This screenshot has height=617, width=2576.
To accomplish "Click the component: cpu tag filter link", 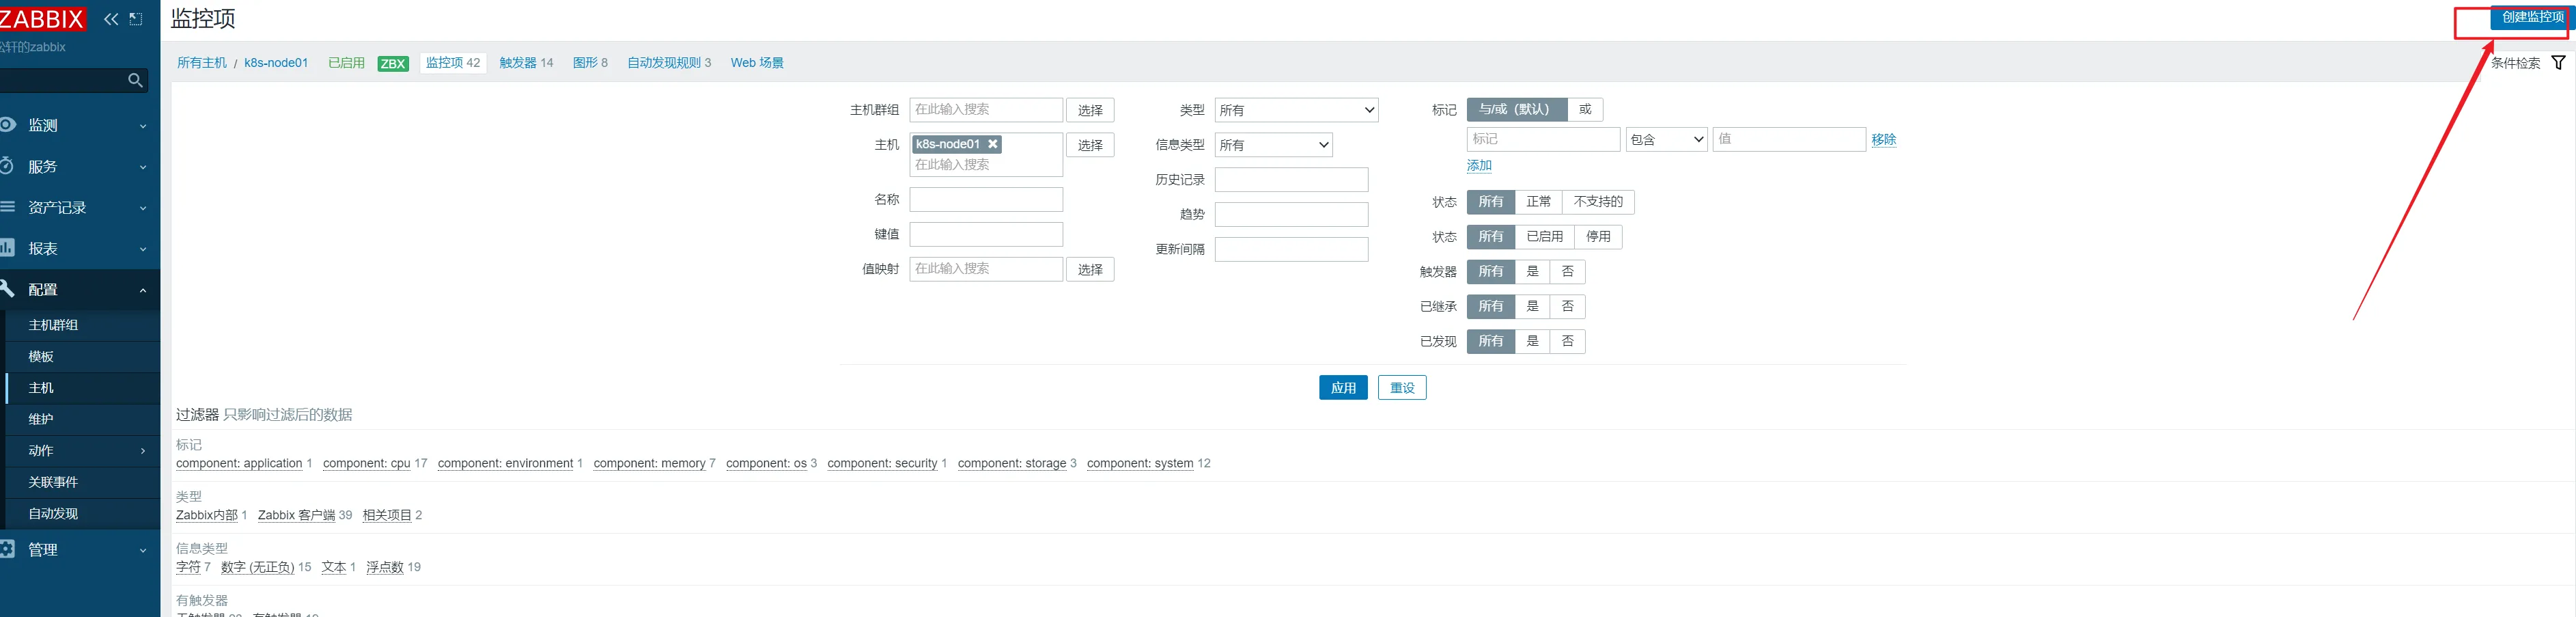I will (x=366, y=464).
